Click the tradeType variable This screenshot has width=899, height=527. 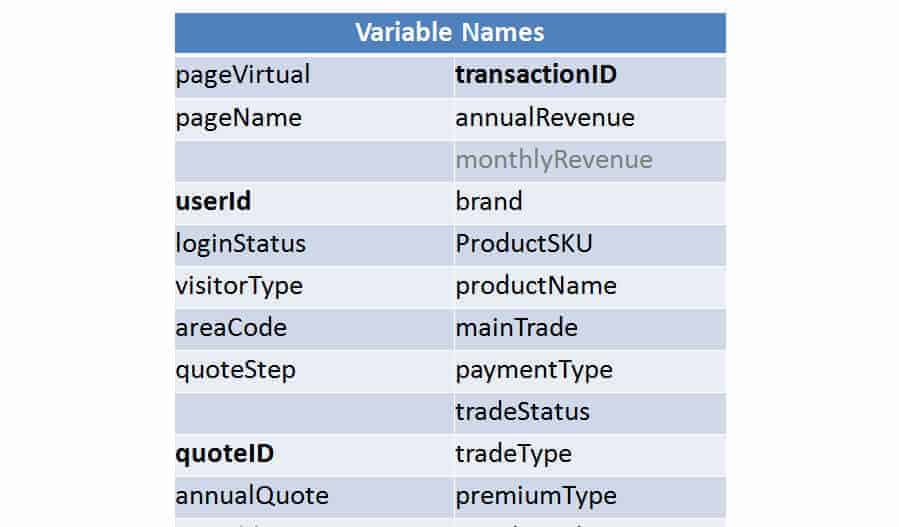(x=514, y=454)
